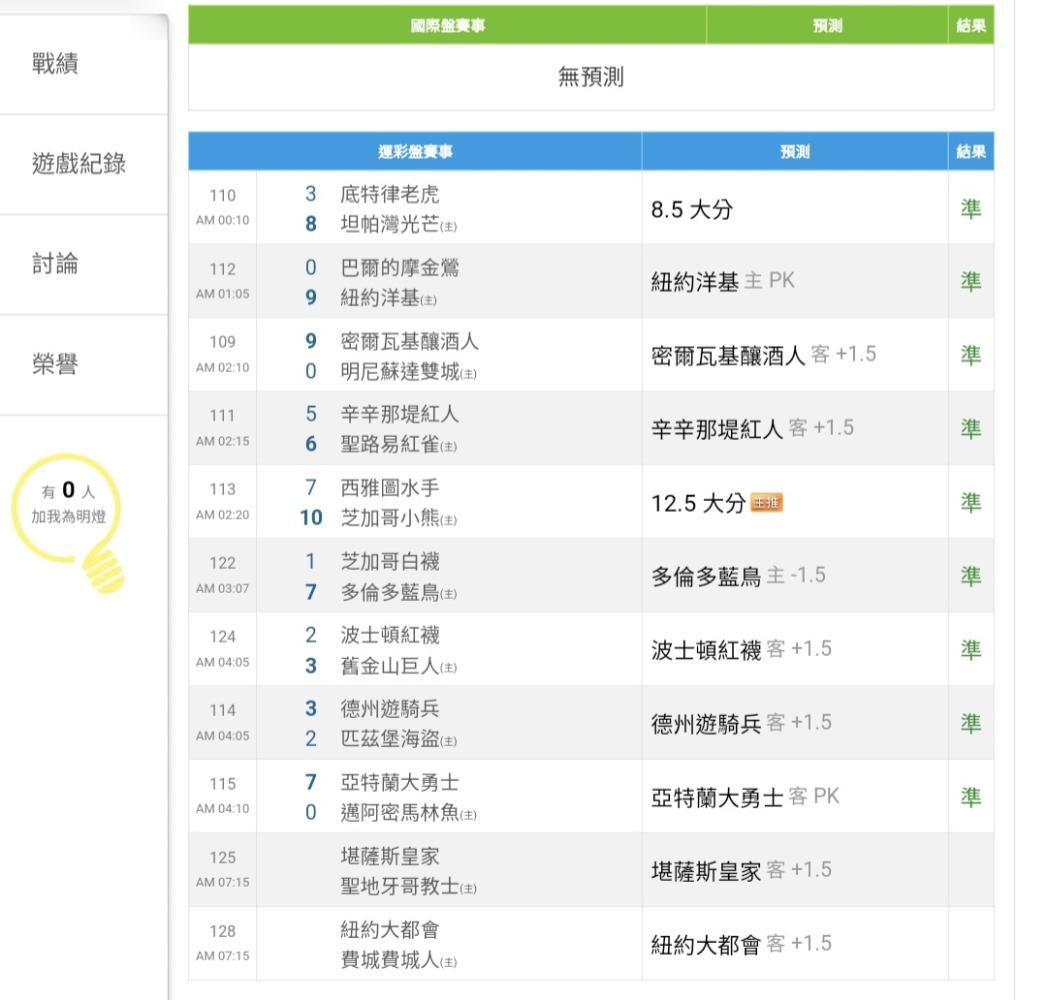This screenshot has height=1000, width=1047.
Task: Click the 結果 header in blue table
Action: click(971, 152)
